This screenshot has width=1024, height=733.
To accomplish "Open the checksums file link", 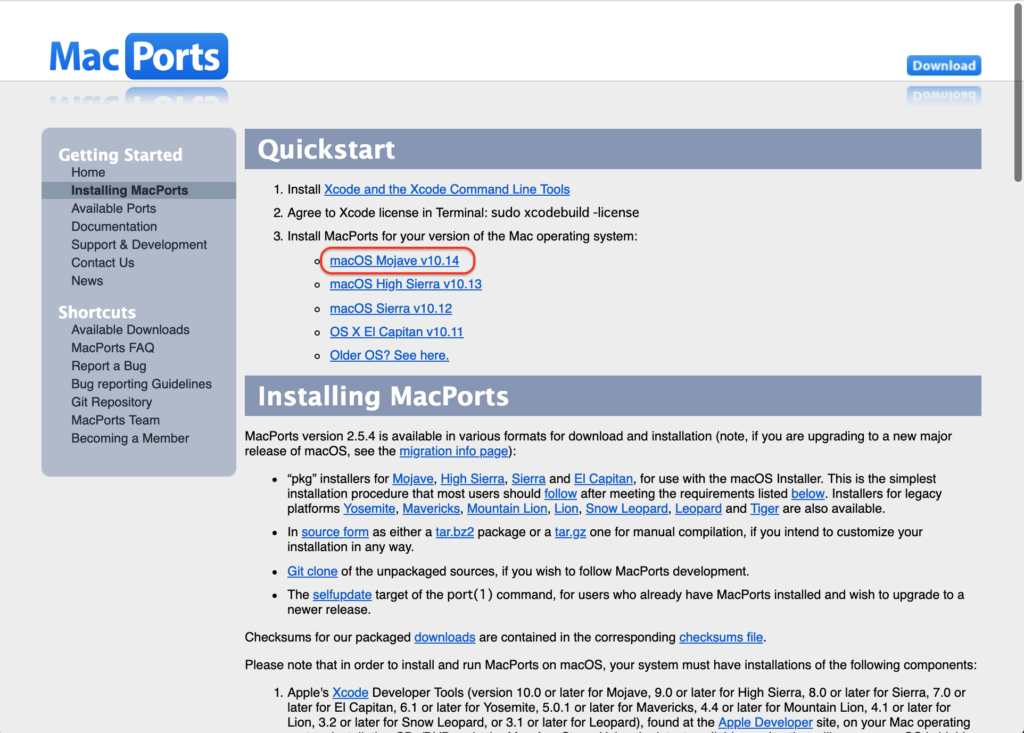I will 721,637.
